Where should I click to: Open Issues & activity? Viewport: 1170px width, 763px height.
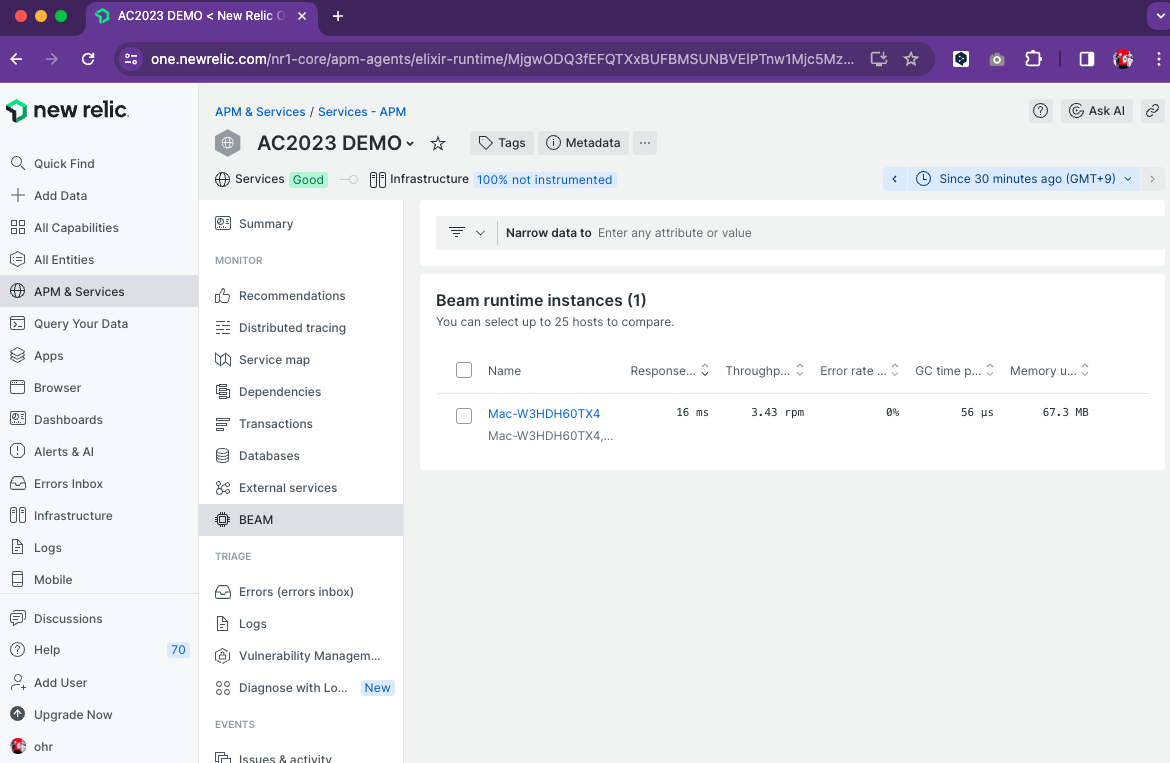click(x=273, y=757)
